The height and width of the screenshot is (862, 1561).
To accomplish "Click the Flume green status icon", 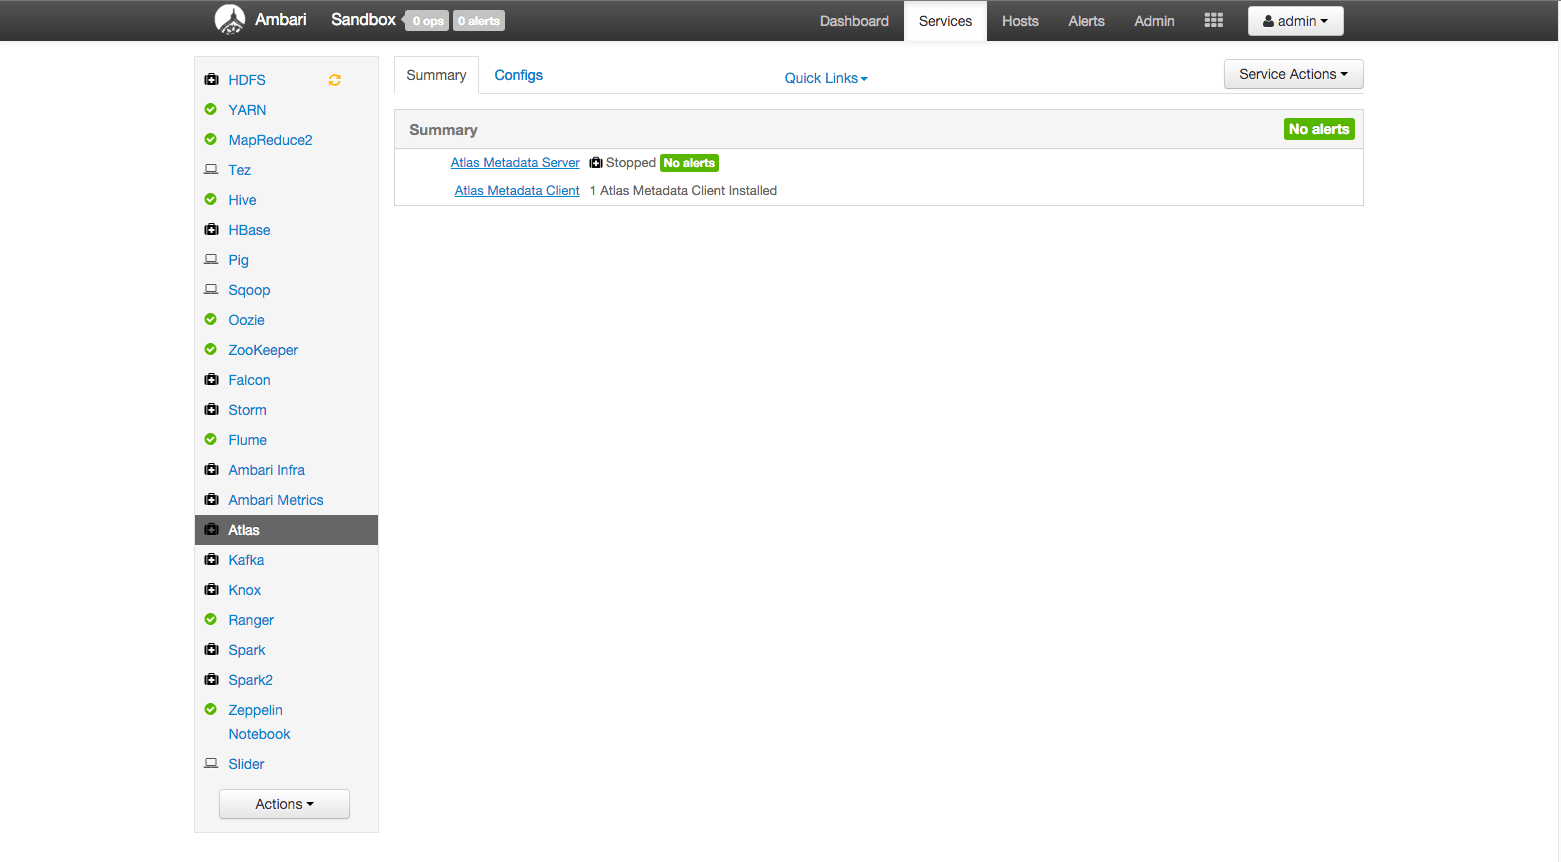I will coord(211,439).
